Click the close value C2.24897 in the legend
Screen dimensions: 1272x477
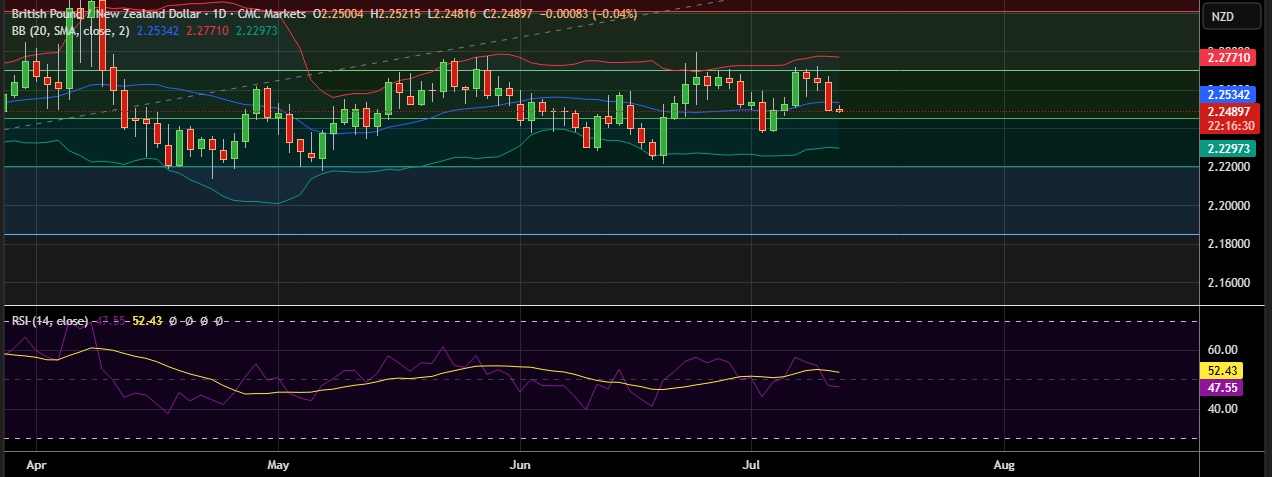coord(507,16)
